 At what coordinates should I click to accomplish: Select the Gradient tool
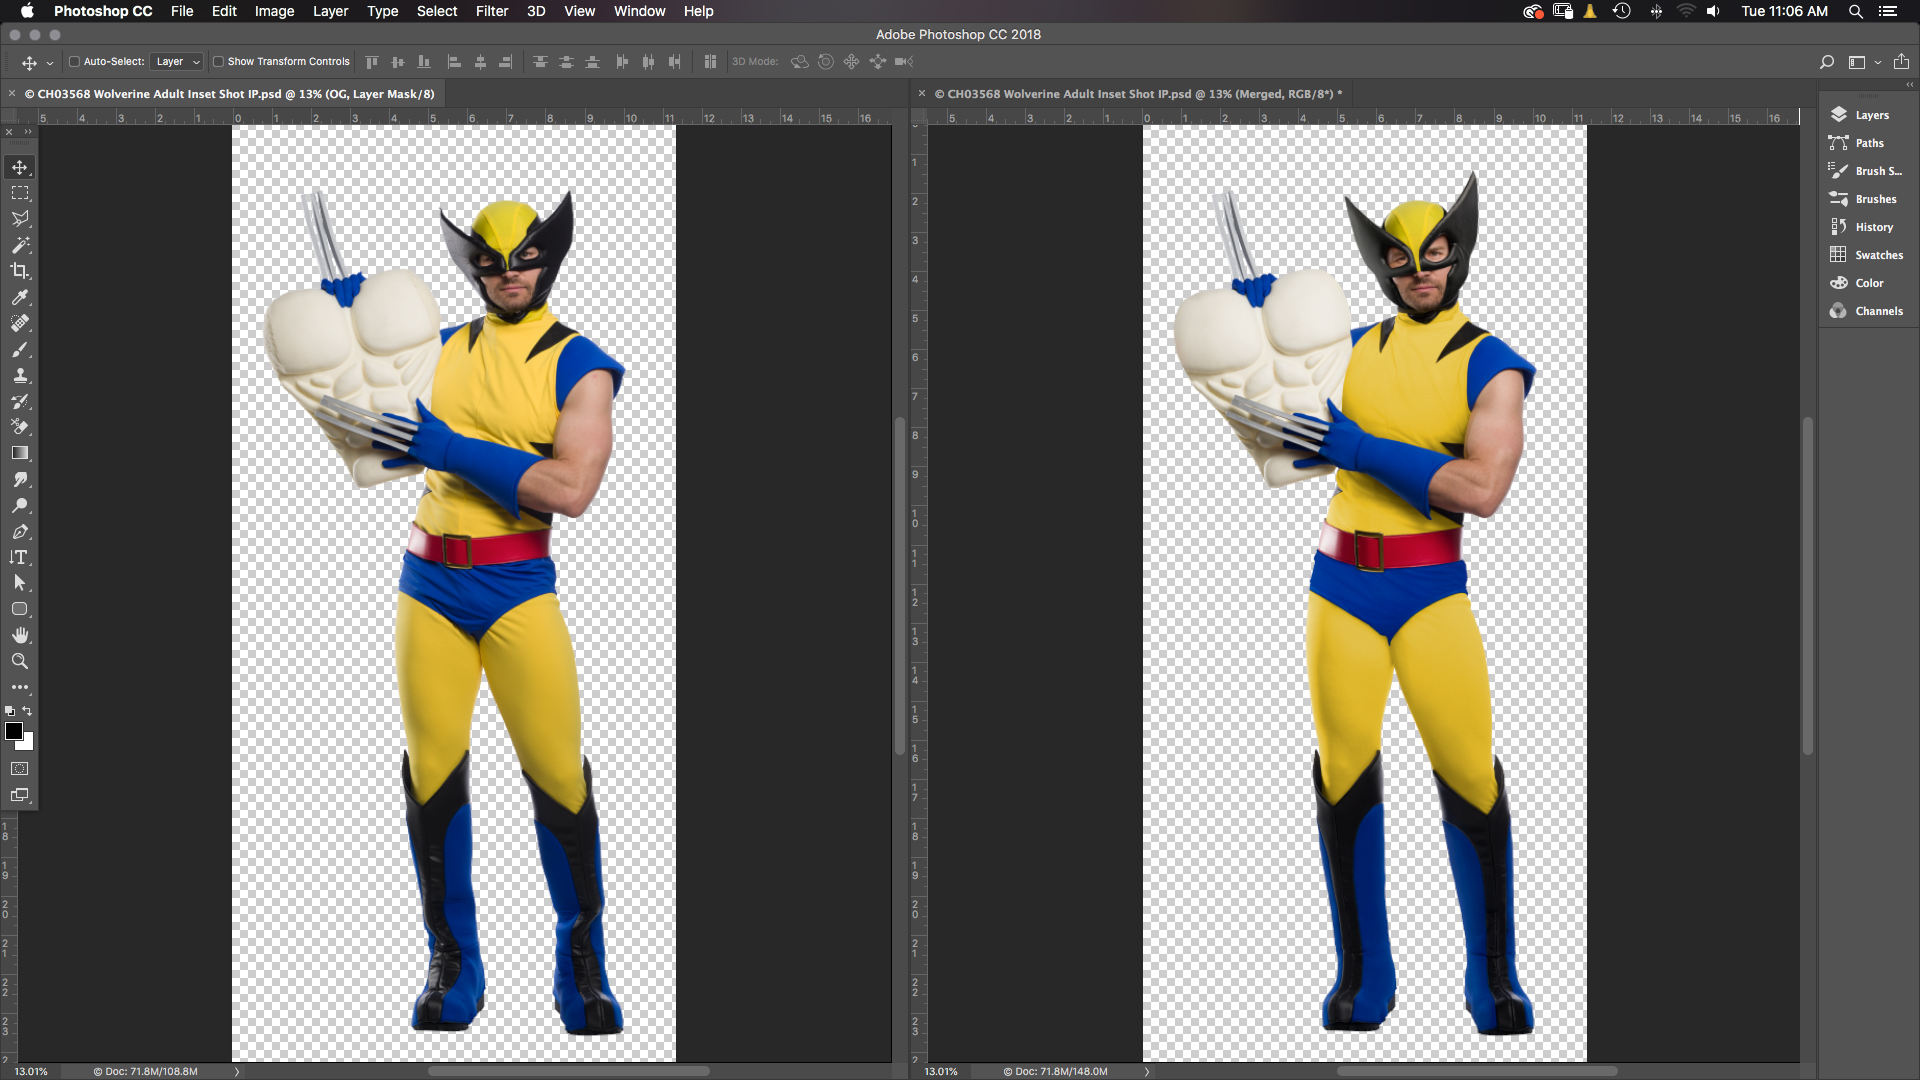click(20, 453)
